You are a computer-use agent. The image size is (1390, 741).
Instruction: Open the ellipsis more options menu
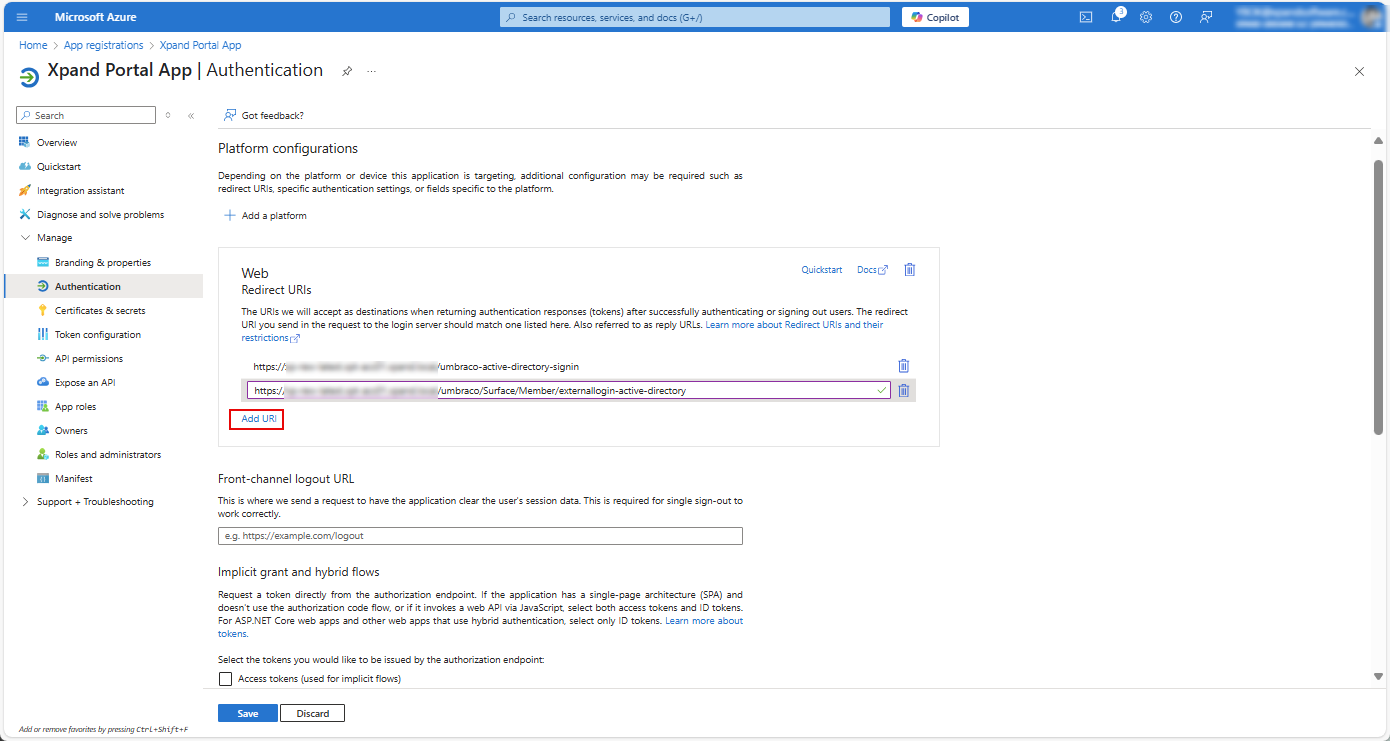pyautogui.click(x=372, y=71)
